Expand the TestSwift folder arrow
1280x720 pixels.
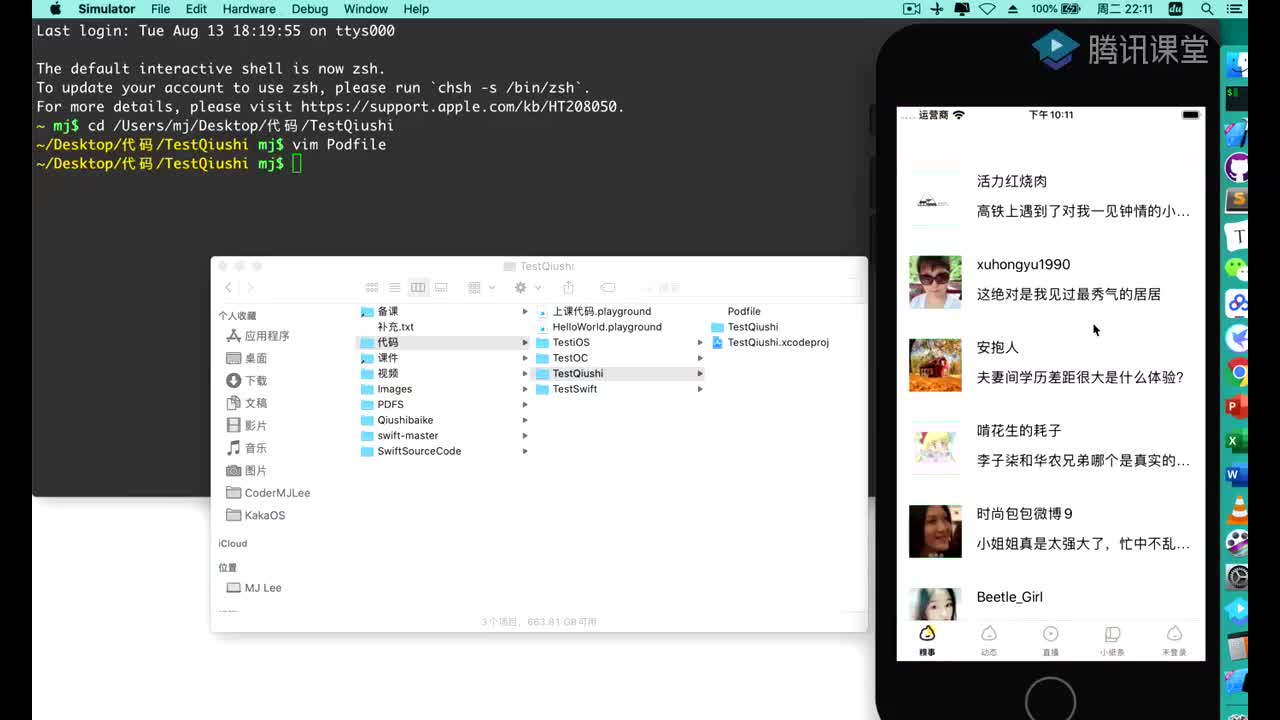[700, 389]
